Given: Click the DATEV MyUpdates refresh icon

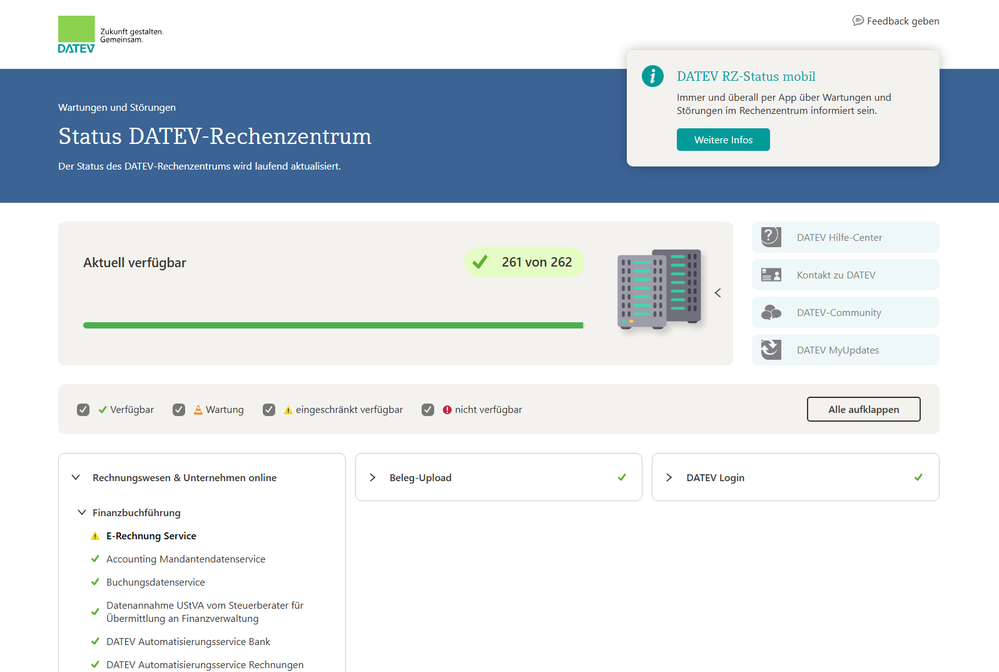Looking at the screenshot, I should (771, 350).
